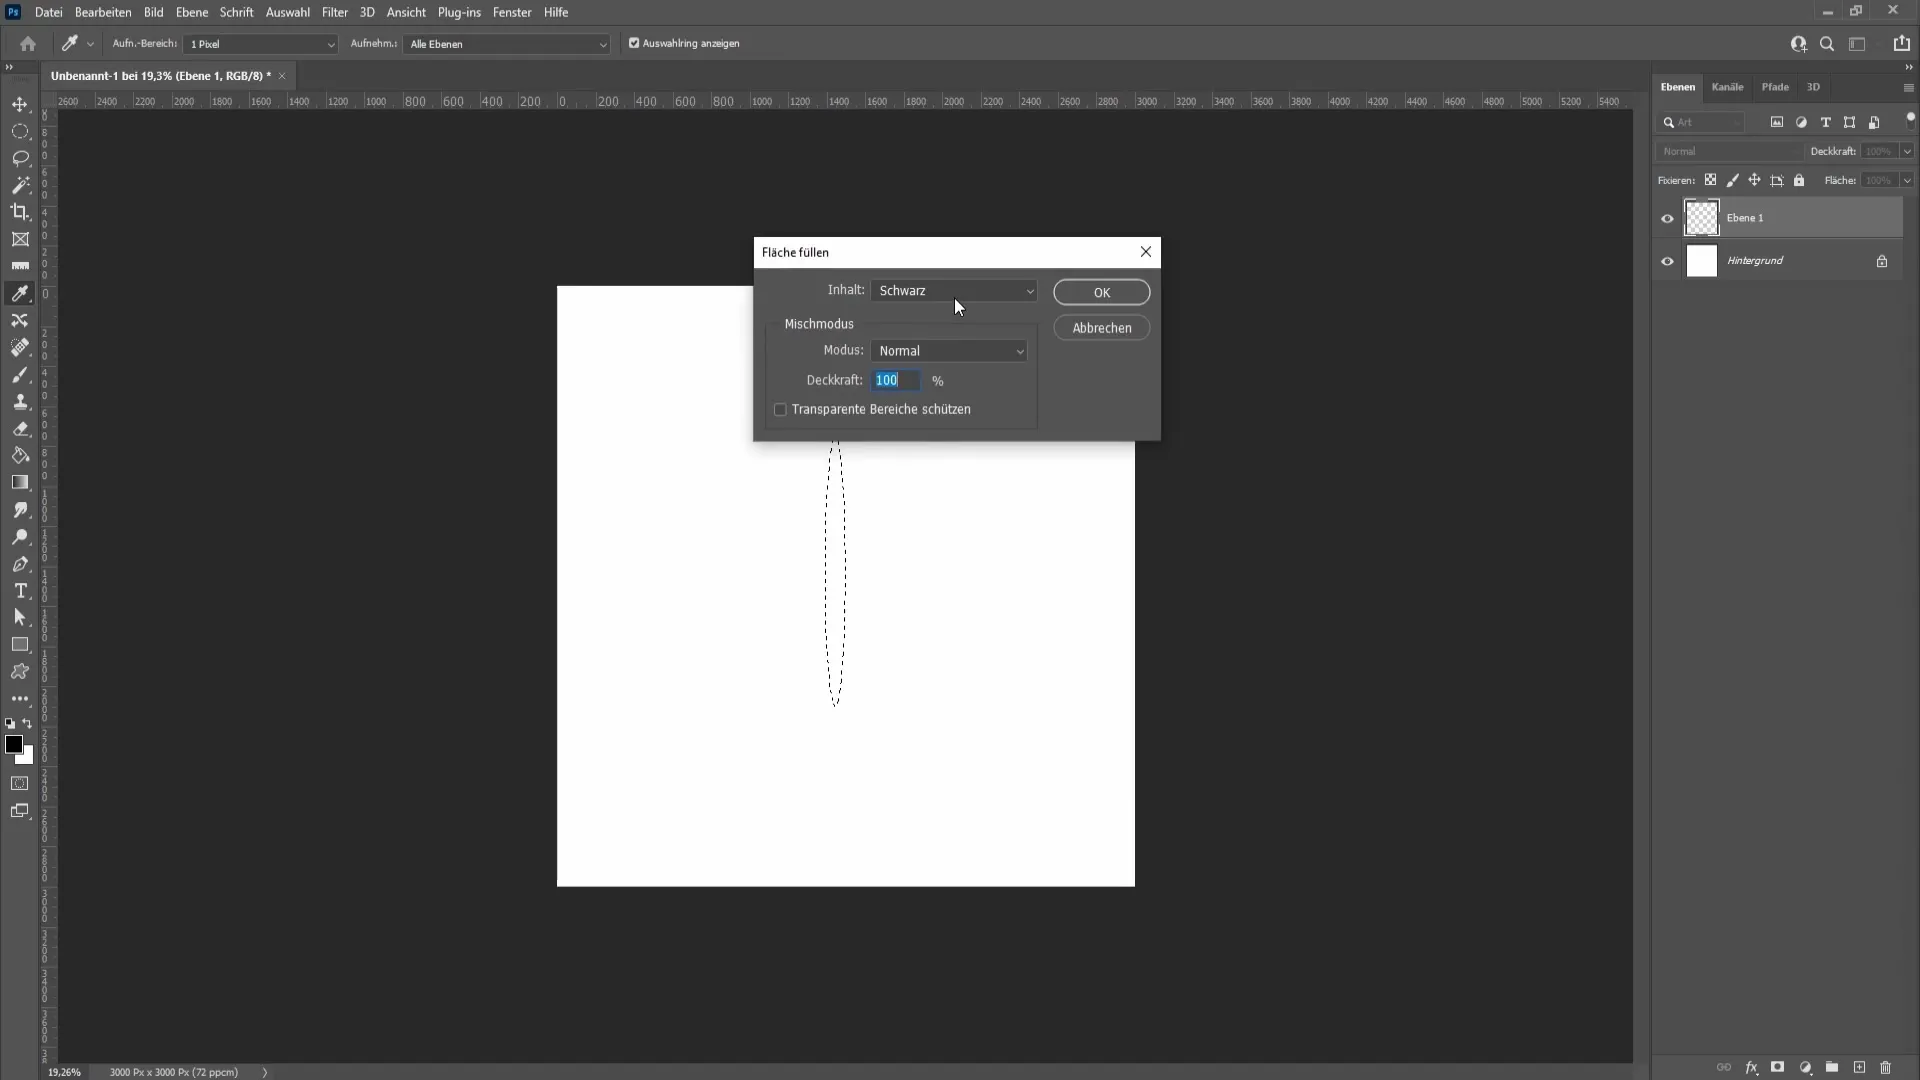The height and width of the screenshot is (1080, 1920).
Task: Select the Lasso tool
Action: (20, 159)
